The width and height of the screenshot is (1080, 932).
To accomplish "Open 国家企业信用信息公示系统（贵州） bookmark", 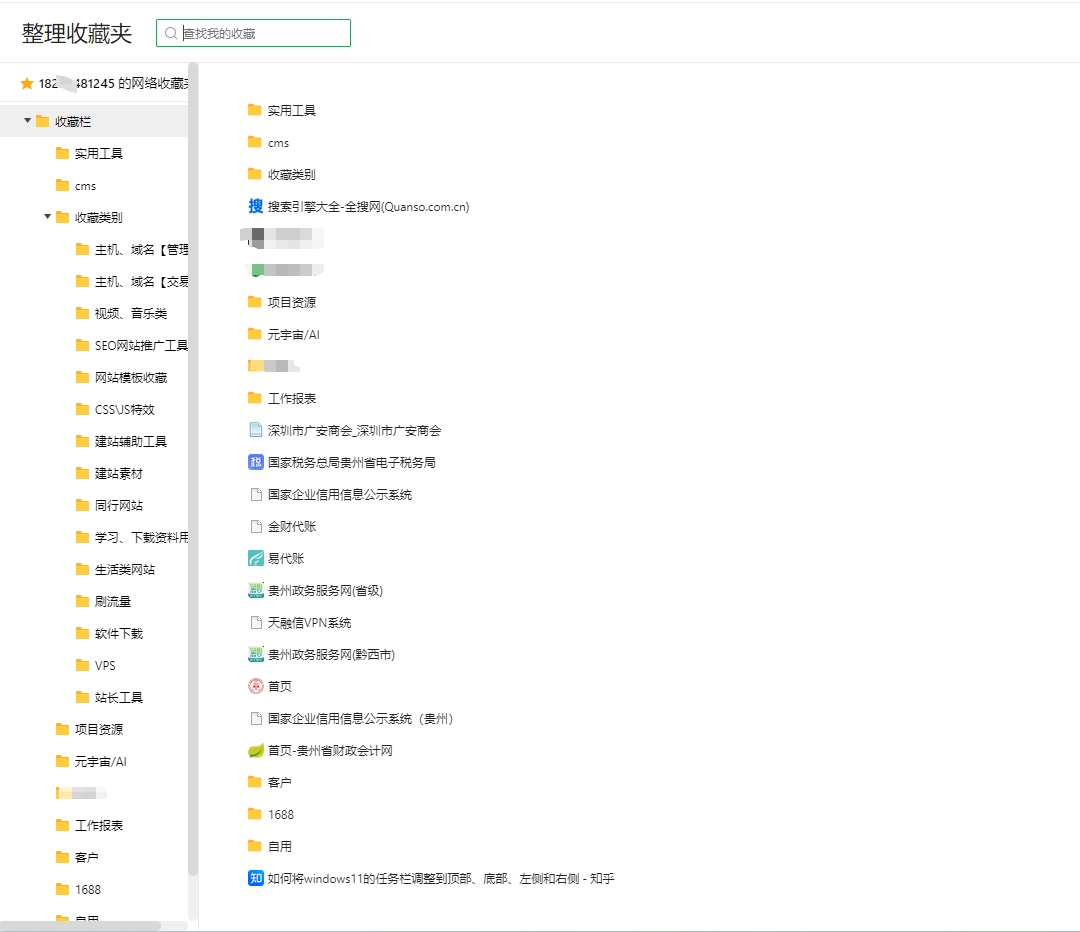I will point(360,718).
